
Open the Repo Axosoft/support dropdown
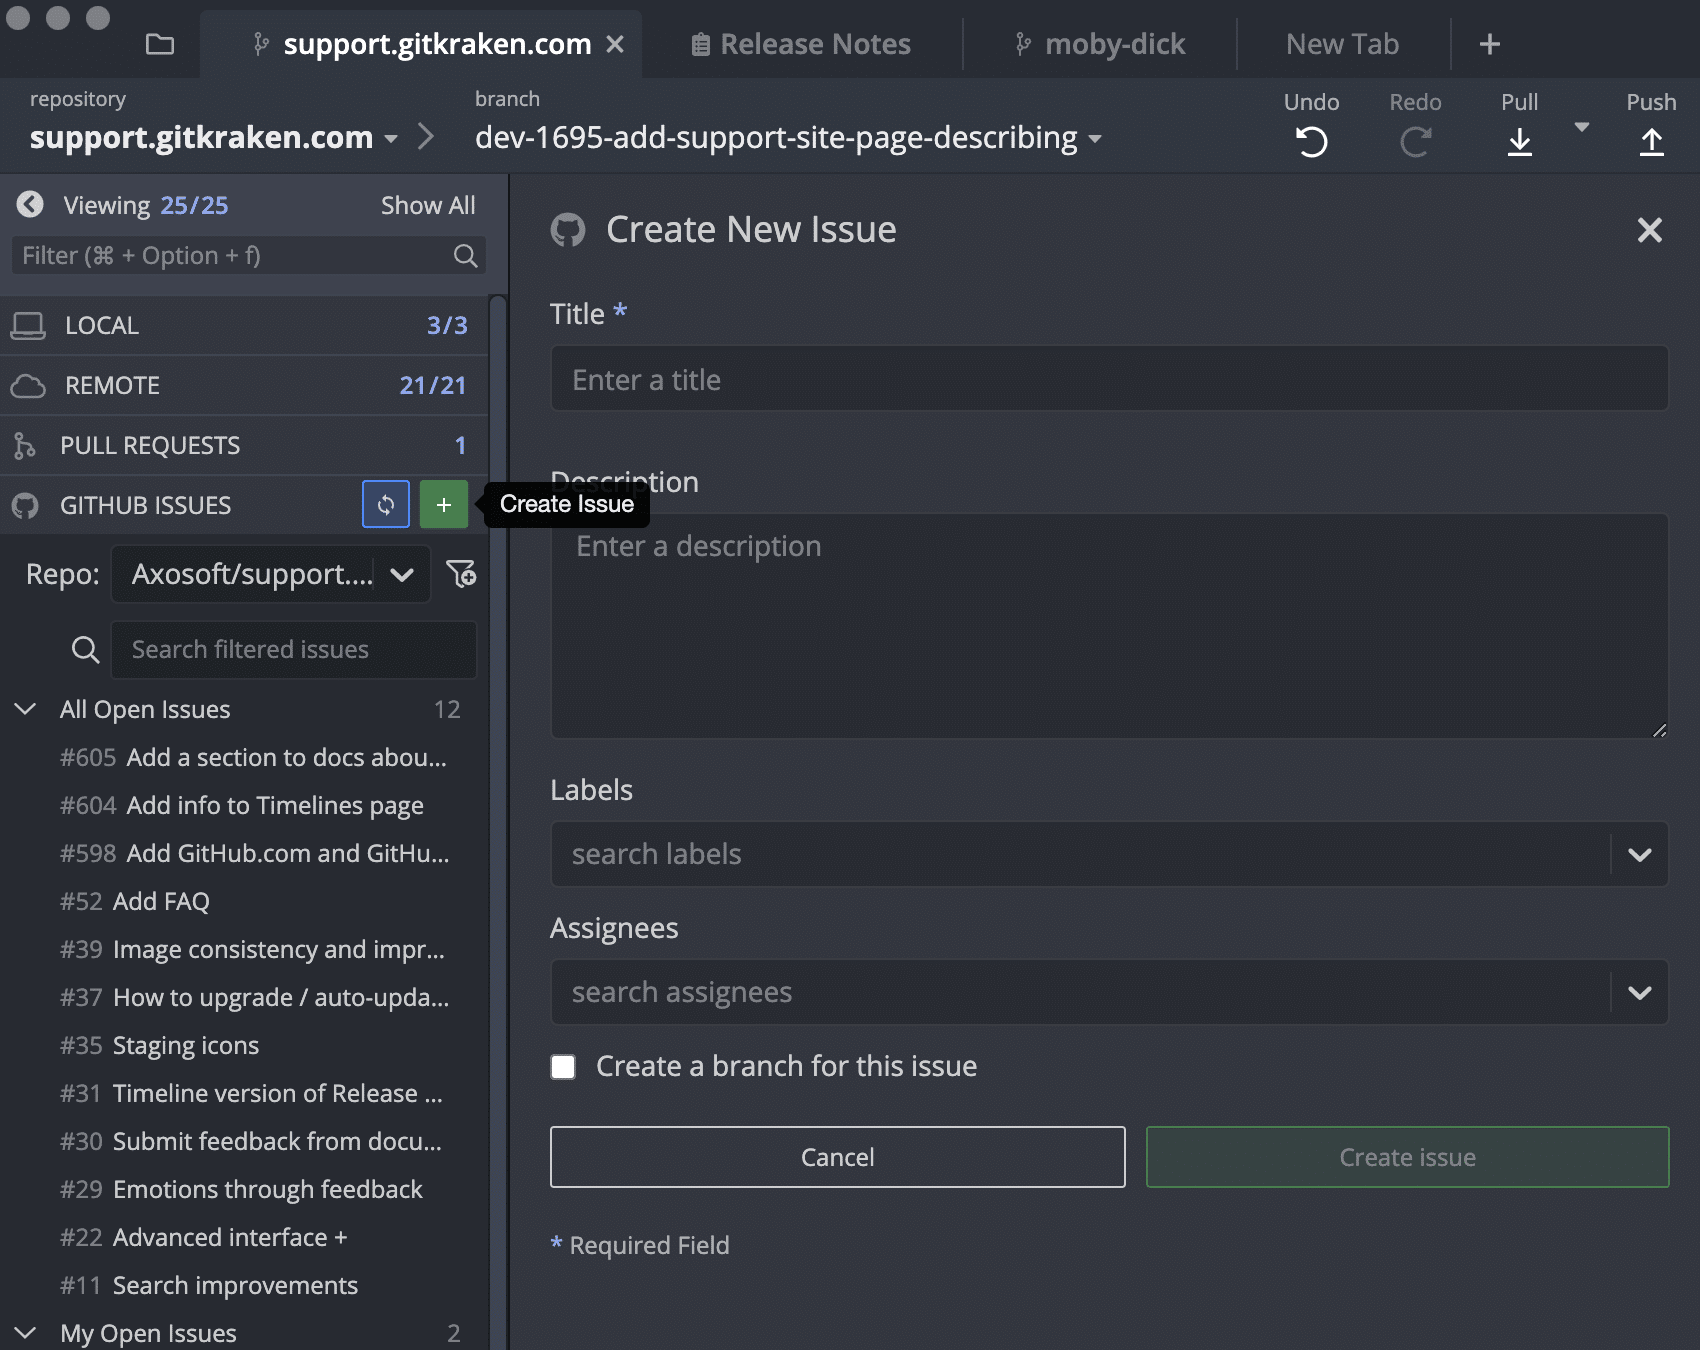pyautogui.click(x=271, y=574)
